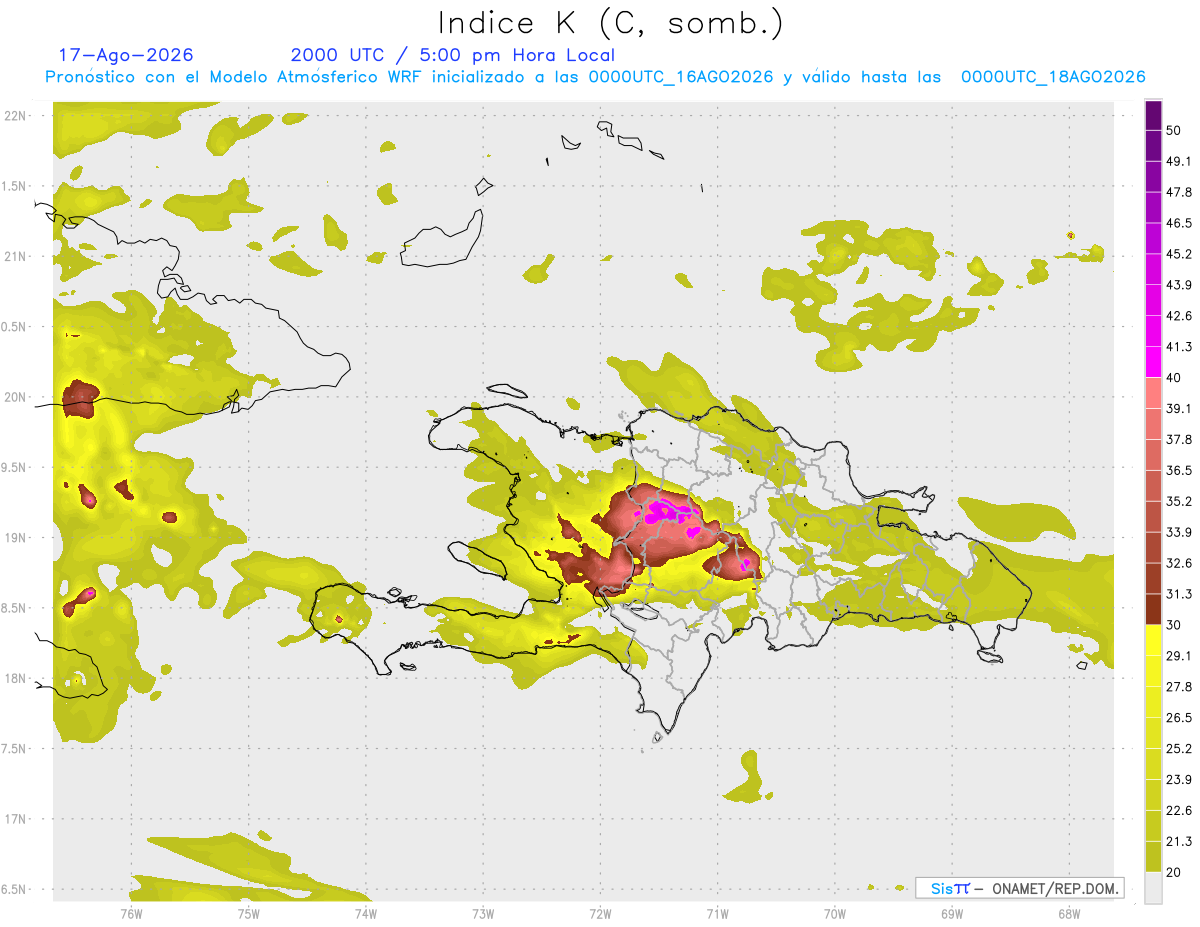This screenshot has height=927, width=1200.
Task: Click the "20N" latitude label
Action: 16,397
